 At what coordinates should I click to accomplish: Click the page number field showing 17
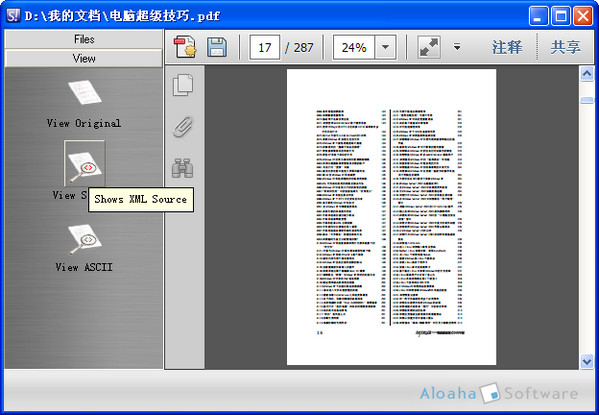coord(265,47)
